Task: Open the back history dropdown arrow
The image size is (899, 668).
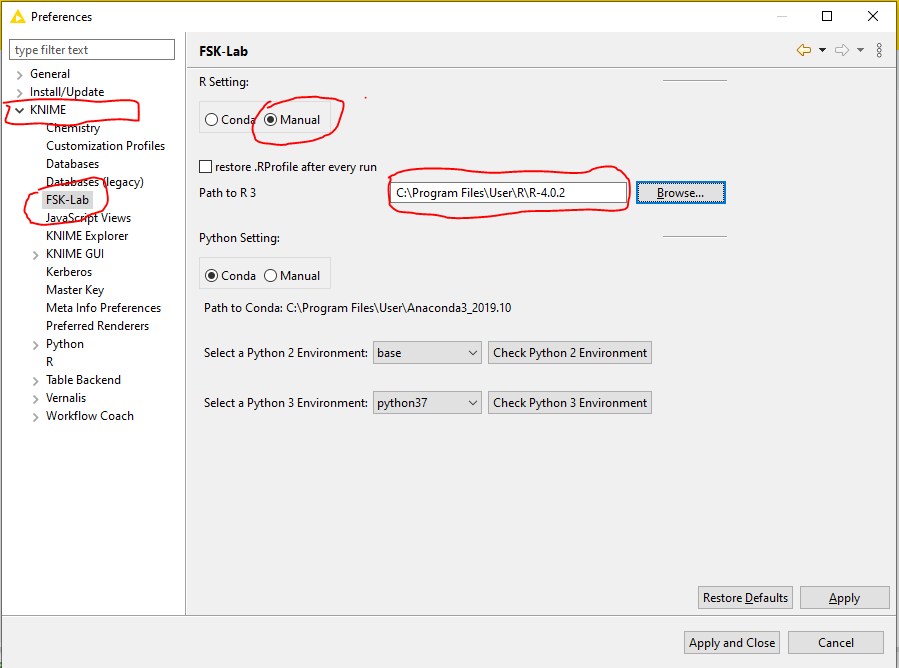Action: pyautogui.click(x=822, y=50)
